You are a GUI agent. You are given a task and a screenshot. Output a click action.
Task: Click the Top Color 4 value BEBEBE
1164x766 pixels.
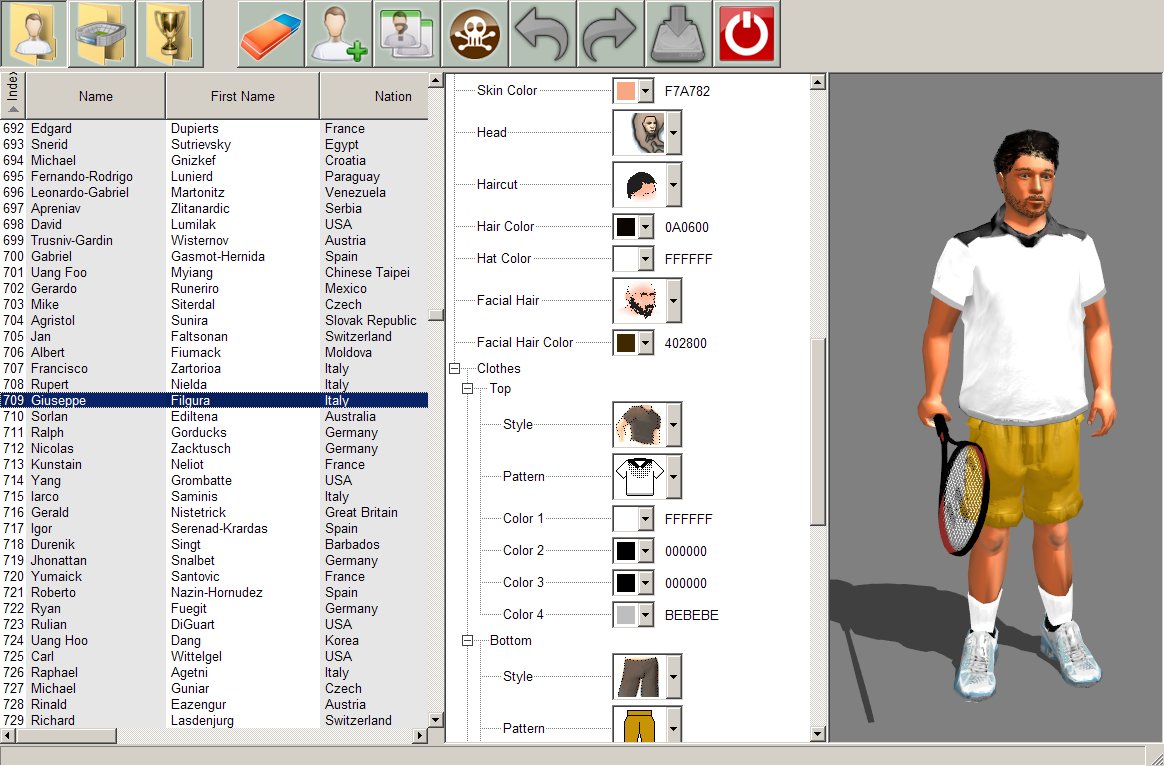pyautogui.click(x=692, y=615)
